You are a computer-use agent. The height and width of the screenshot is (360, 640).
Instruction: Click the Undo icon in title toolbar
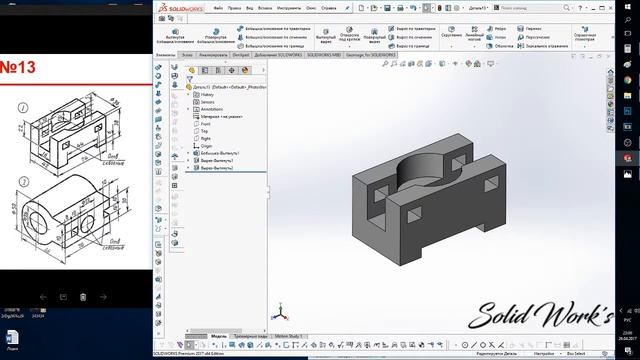click(x=413, y=8)
